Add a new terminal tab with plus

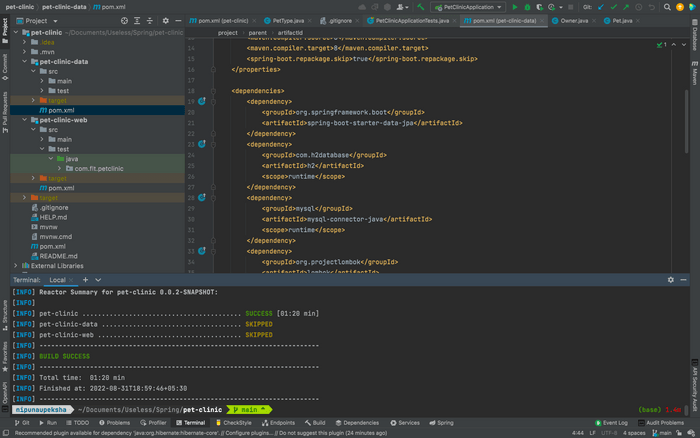(85, 280)
